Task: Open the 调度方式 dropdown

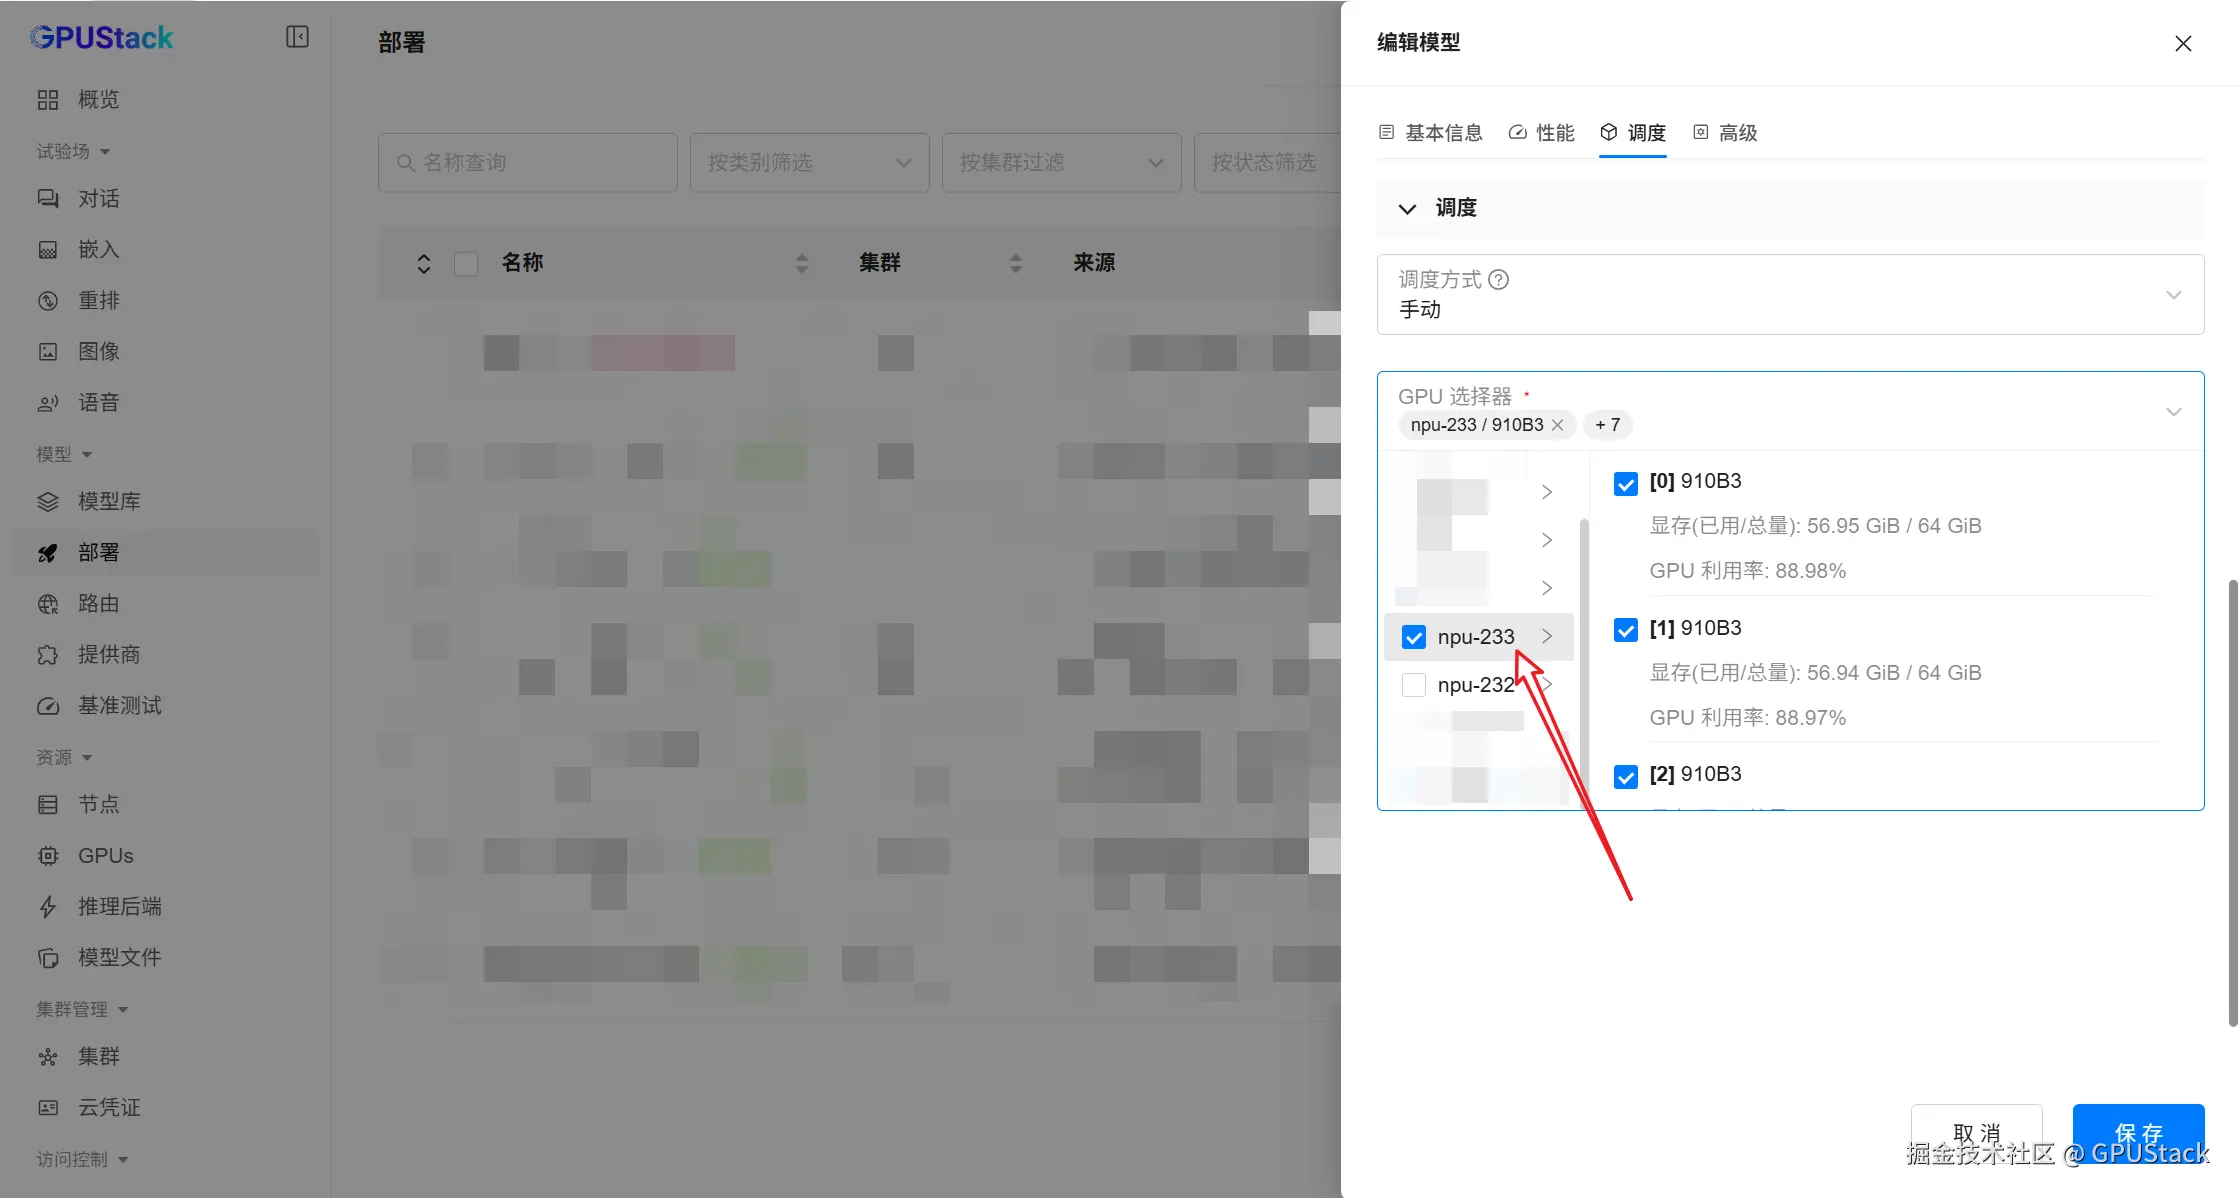Action: click(1789, 295)
